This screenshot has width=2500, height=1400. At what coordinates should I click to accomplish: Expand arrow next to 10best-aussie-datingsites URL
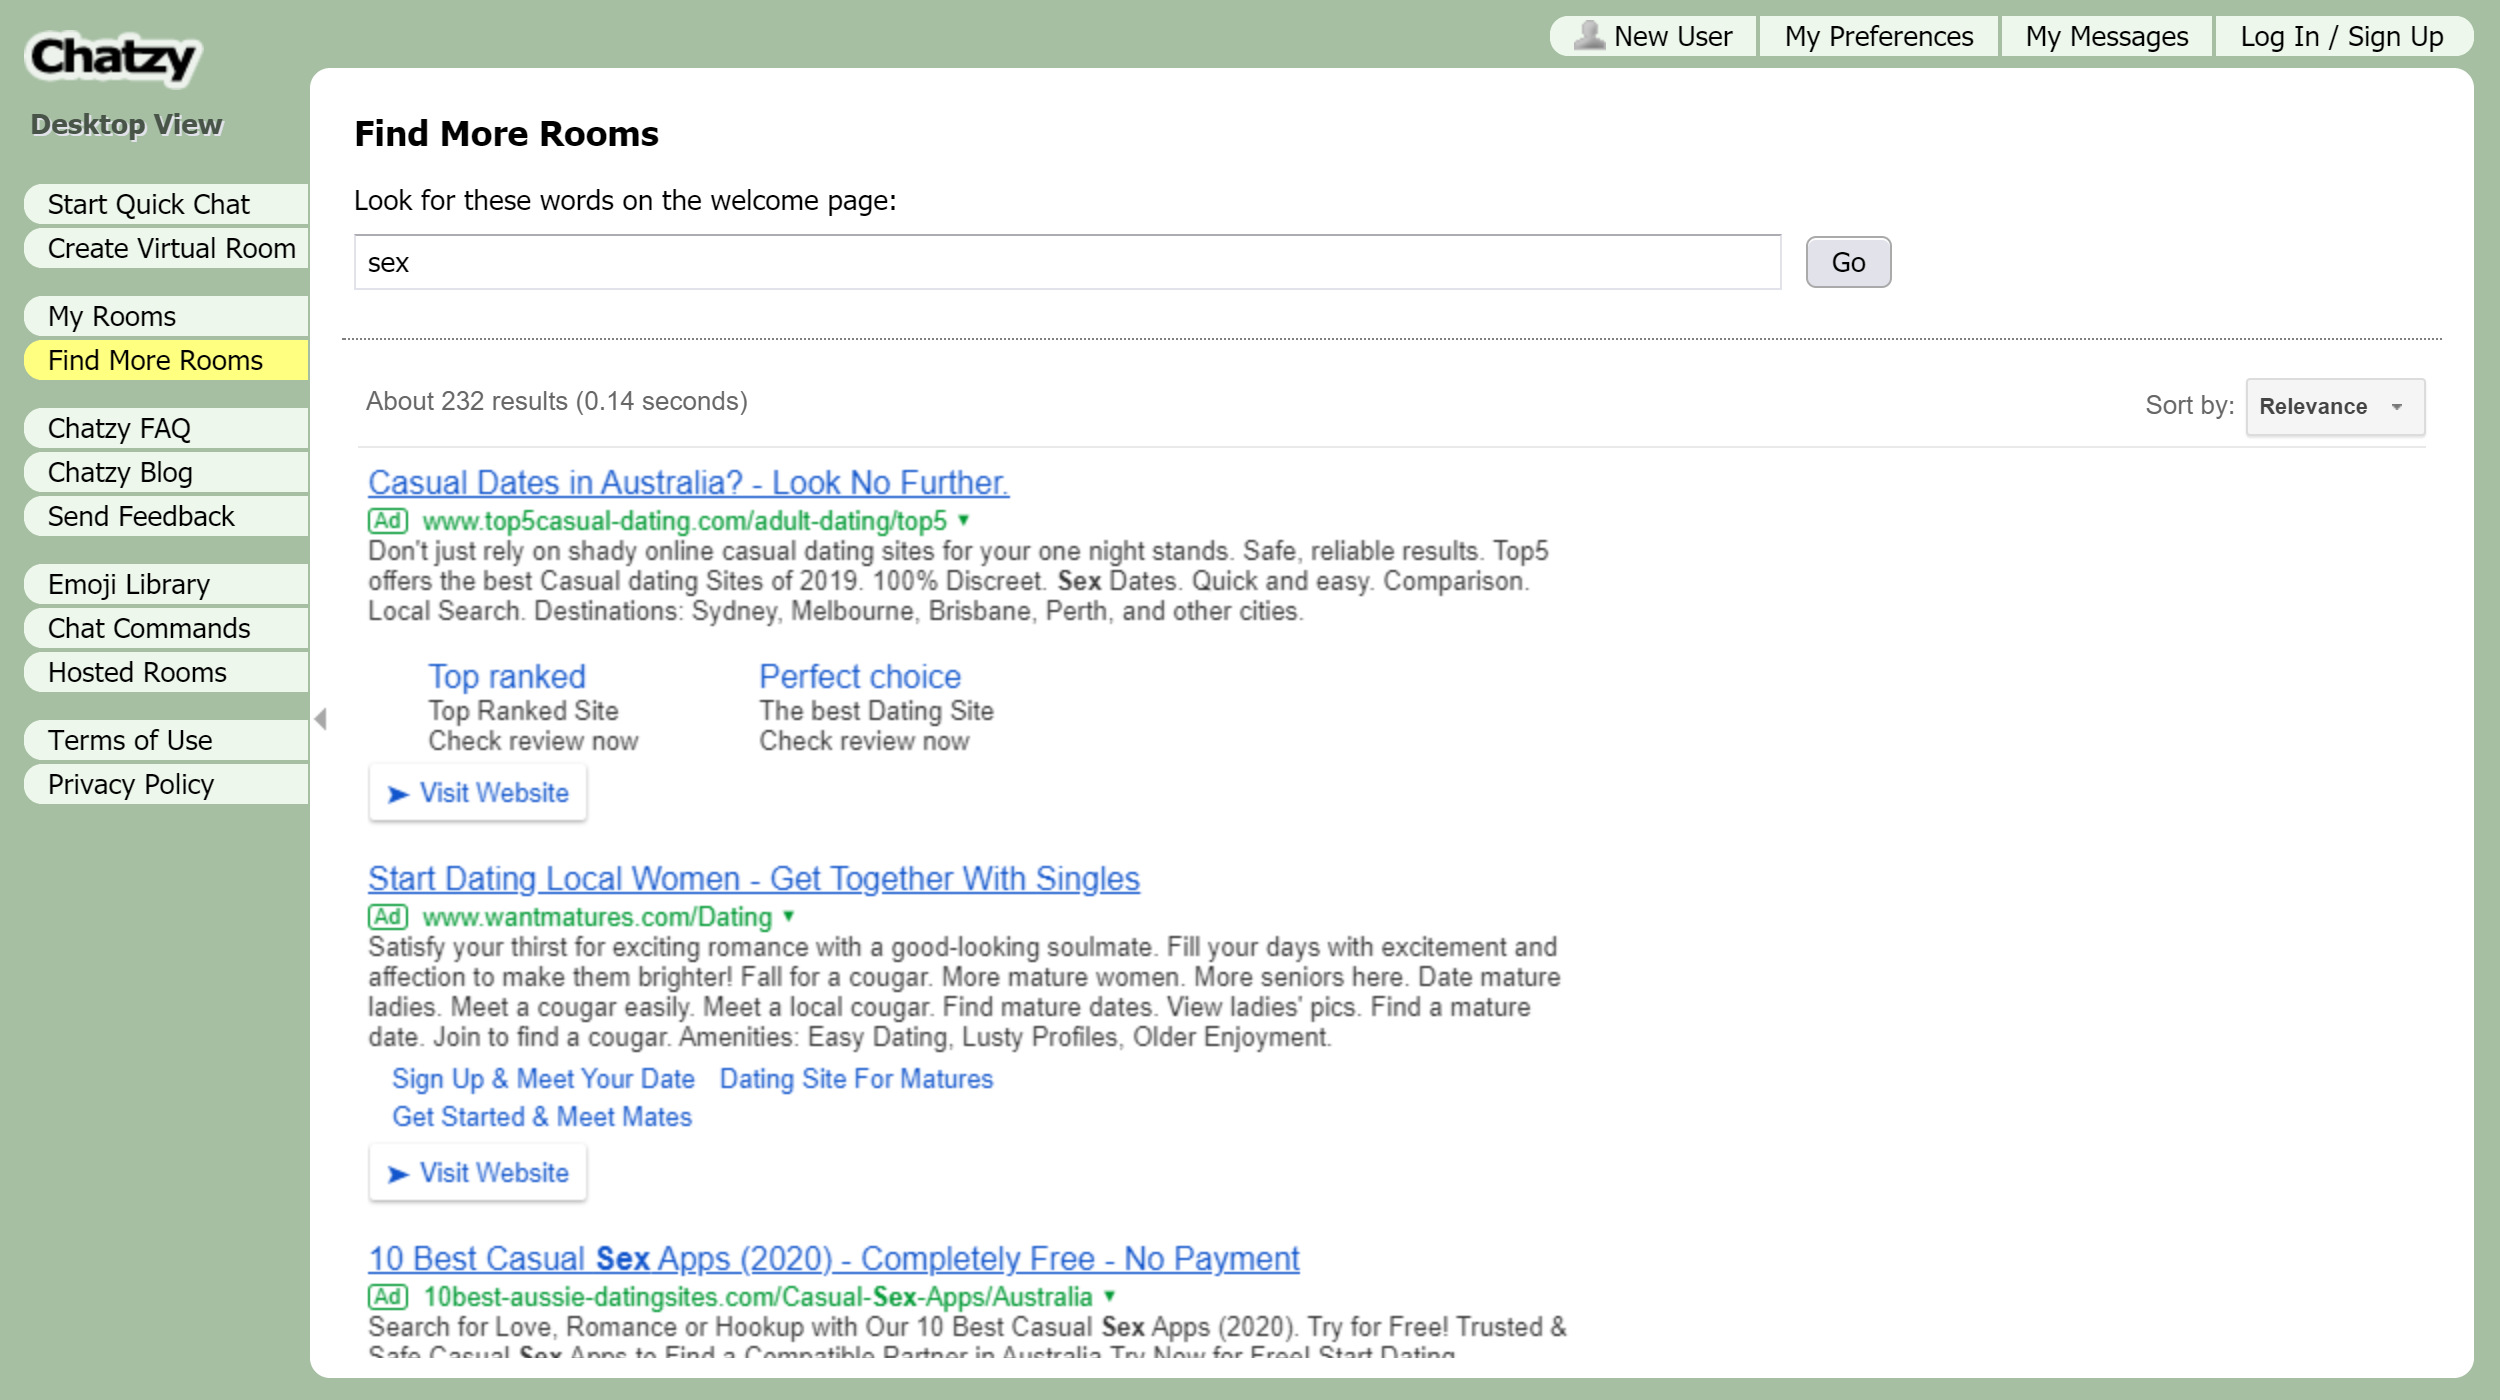click(x=1109, y=1296)
